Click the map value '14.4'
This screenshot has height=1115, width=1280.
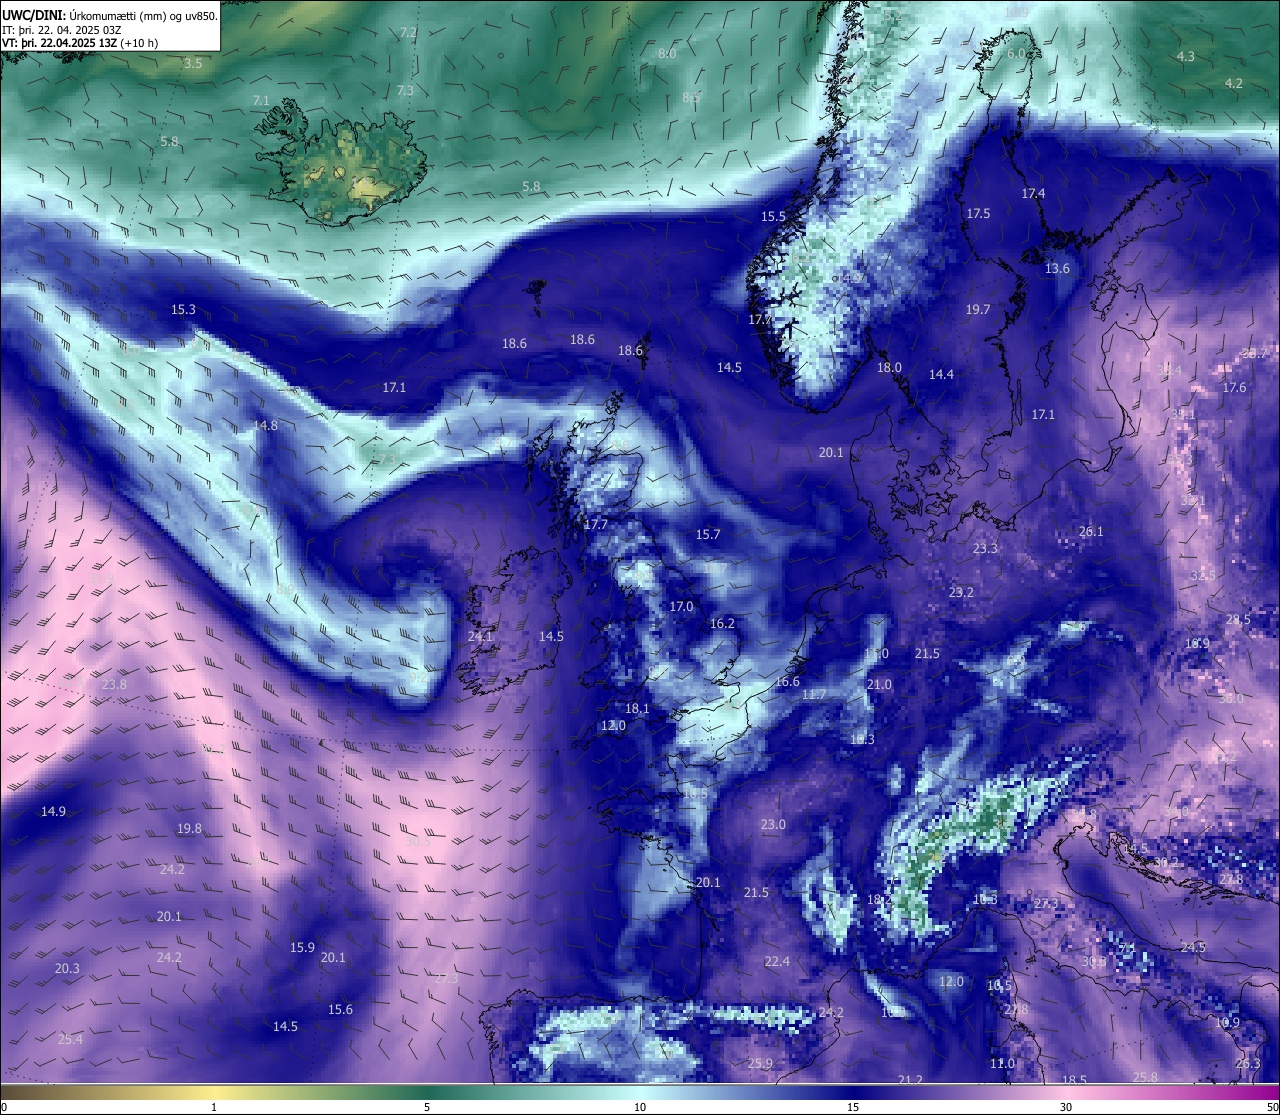(941, 374)
